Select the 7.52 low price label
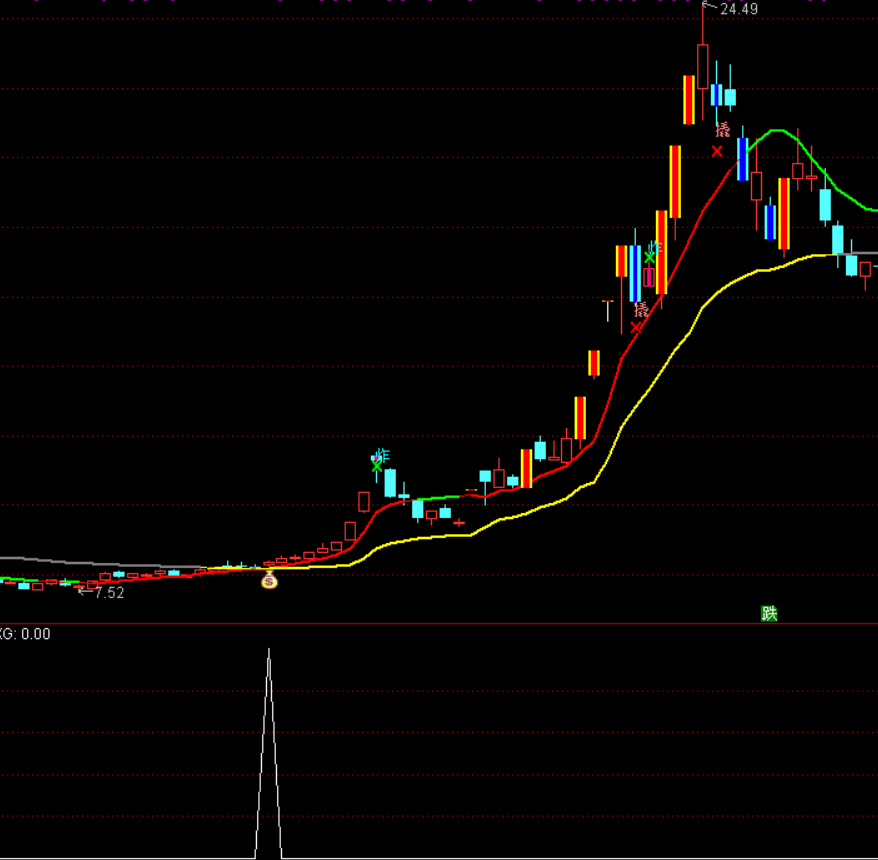Screen dimensions: 878x860 pos(109,592)
